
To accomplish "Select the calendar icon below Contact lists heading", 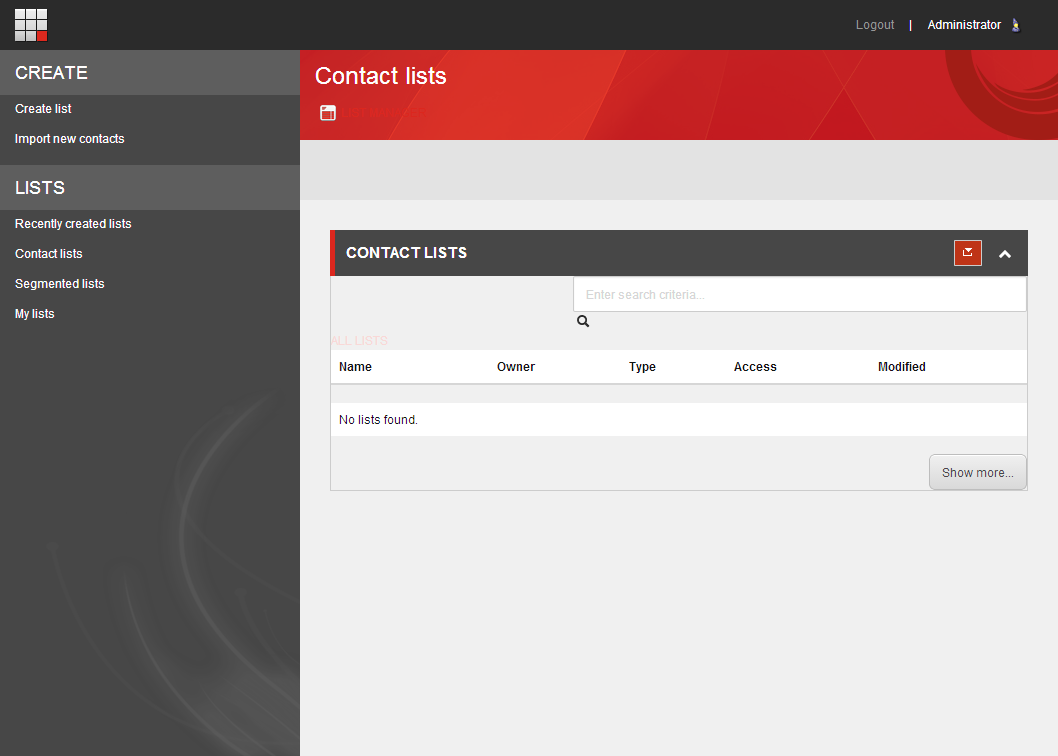I will click(x=328, y=112).
